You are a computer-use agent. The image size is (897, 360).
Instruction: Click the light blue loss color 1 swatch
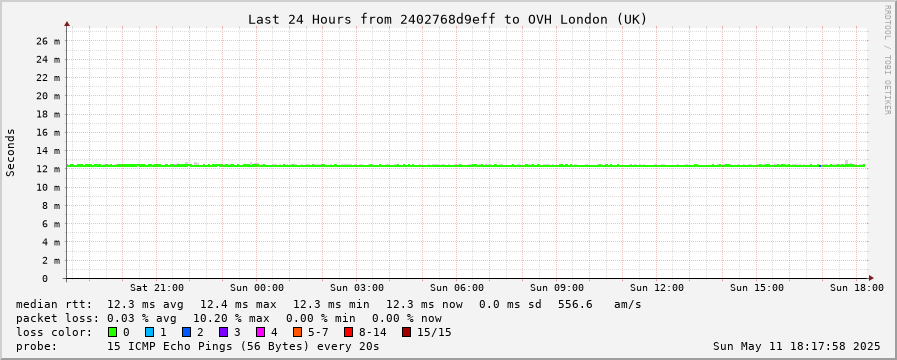coord(150,332)
